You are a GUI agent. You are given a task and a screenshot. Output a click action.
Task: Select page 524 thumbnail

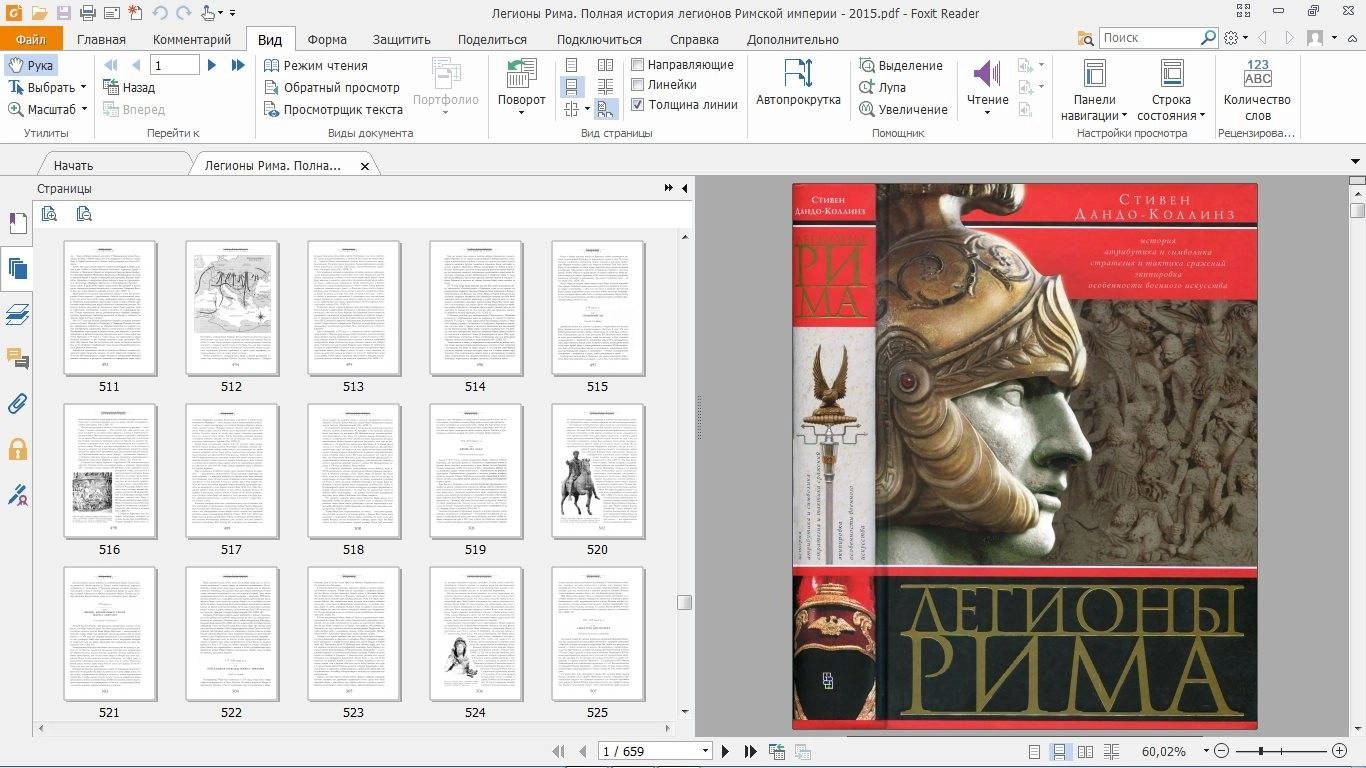[x=475, y=633]
